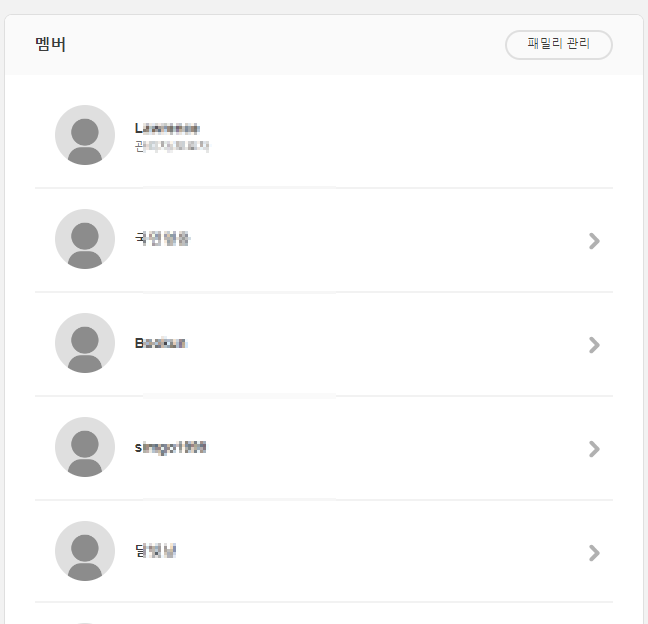Click the member name starting with B
The height and width of the screenshot is (624, 648).
[x=161, y=343]
